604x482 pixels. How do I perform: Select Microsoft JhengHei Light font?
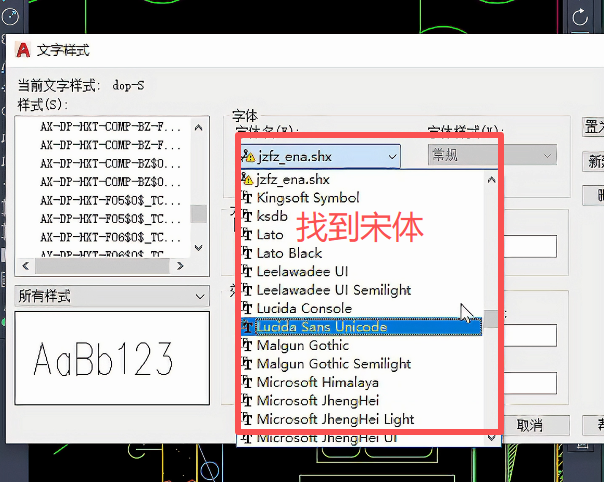click(335, 419)
